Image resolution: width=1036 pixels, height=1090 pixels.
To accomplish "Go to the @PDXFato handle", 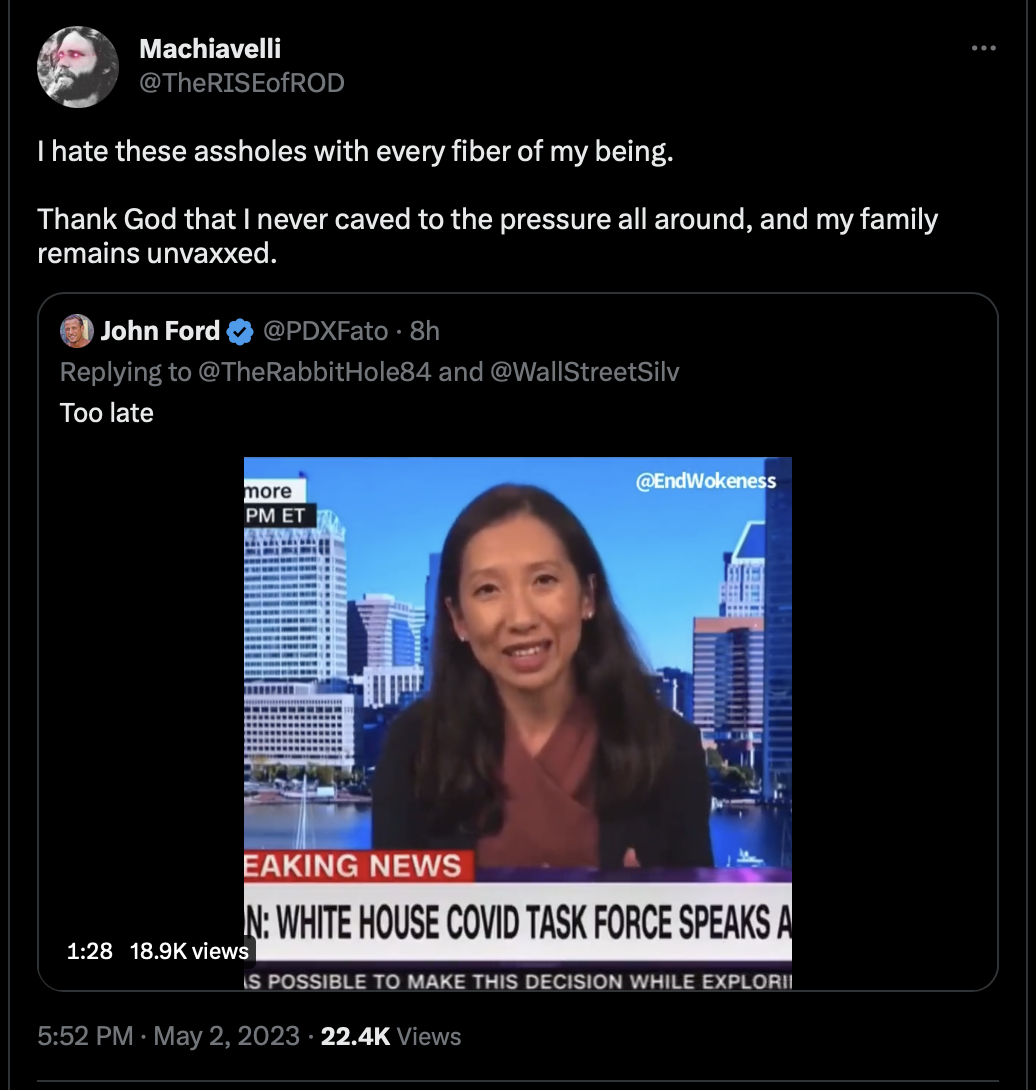I will (x=325, y=331).
